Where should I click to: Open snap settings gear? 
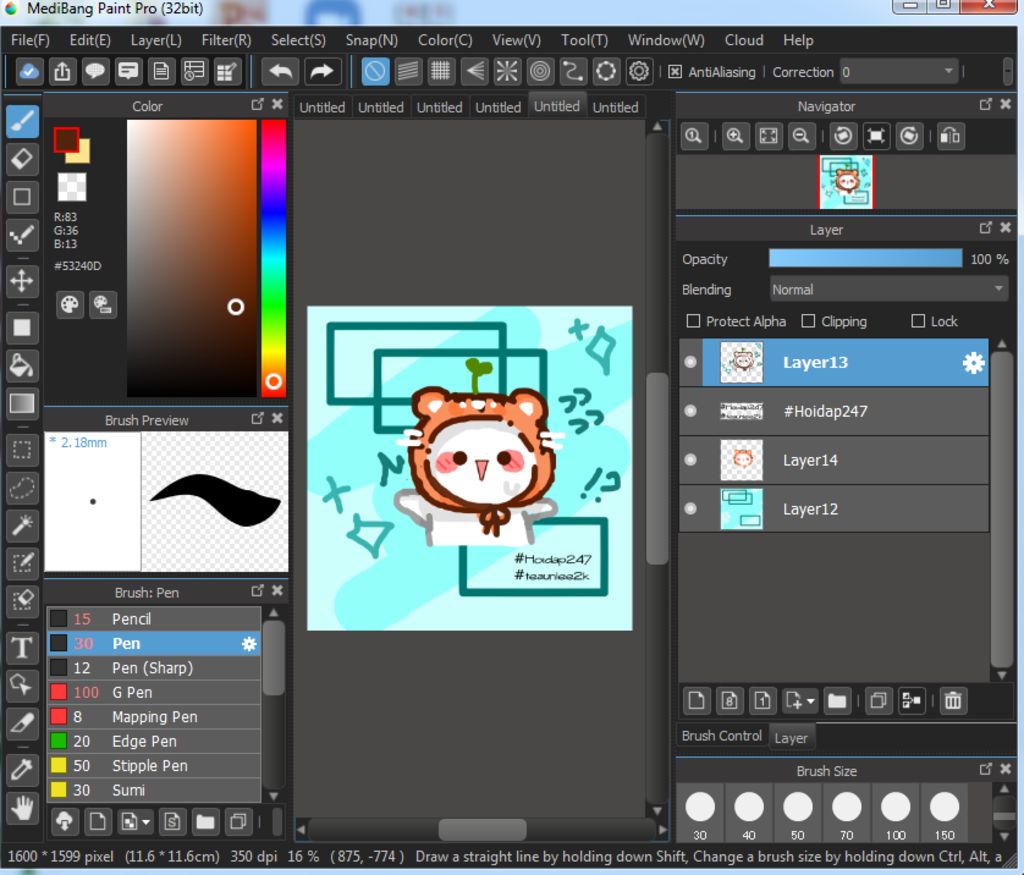[x=639, y=71]
